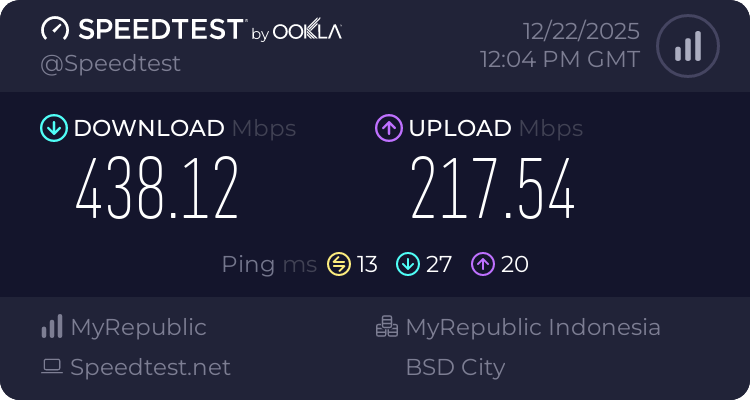Image resolution: width=750 pixels, height=400 pixels.
Task: Click the MyRepublic ISP signal bars icon
Action: click(52, 327)
